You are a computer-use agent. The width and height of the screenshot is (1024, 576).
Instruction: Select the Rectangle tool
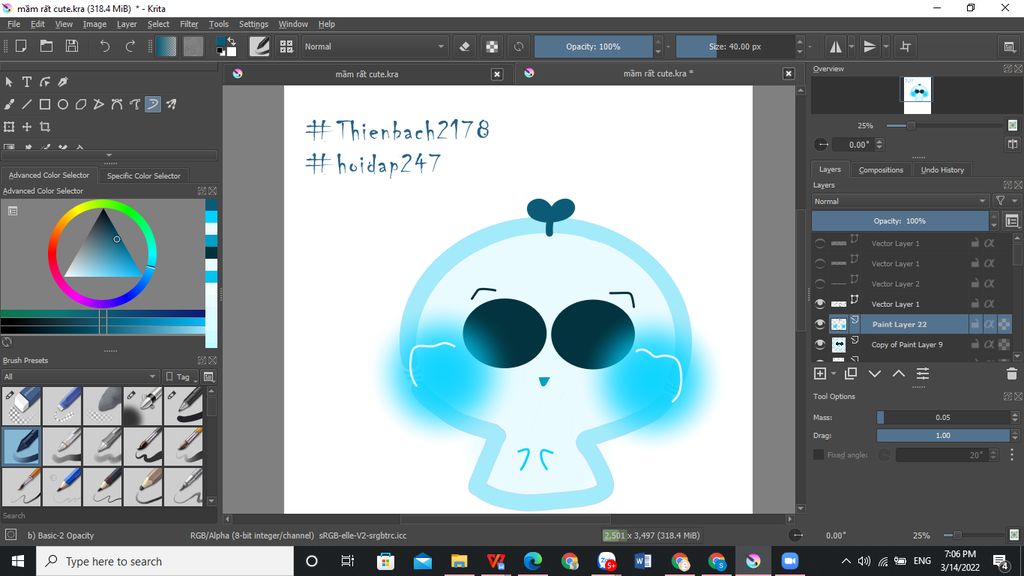[x=45, y=104]
